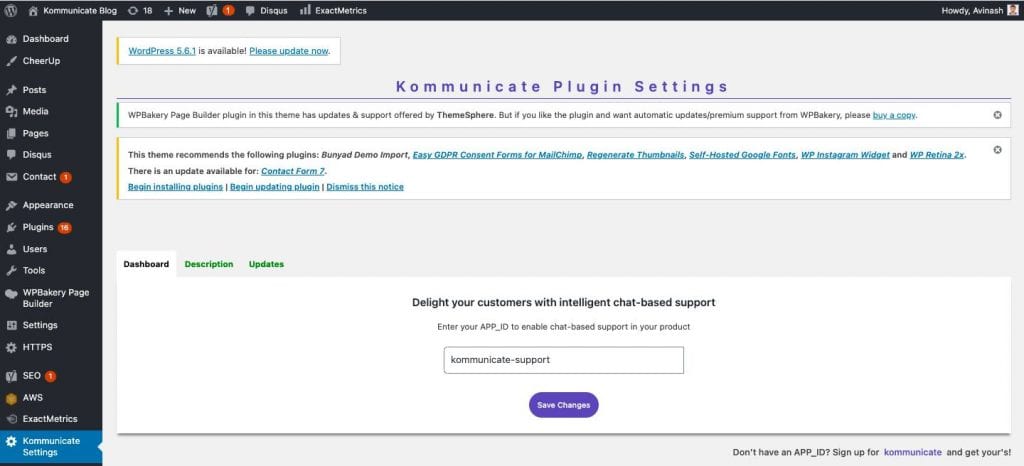Click the CheerUp brush icon
1024x466 pixels.
pyautogui.click(x=11, y=61)
